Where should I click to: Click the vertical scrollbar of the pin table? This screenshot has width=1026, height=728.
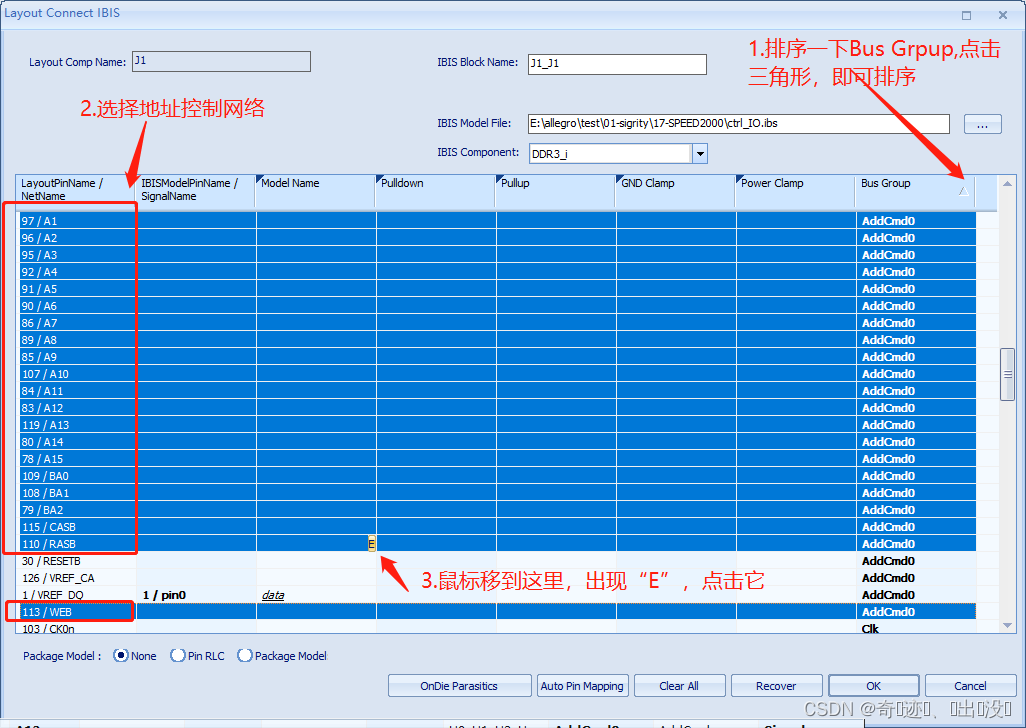(1006, 372)
